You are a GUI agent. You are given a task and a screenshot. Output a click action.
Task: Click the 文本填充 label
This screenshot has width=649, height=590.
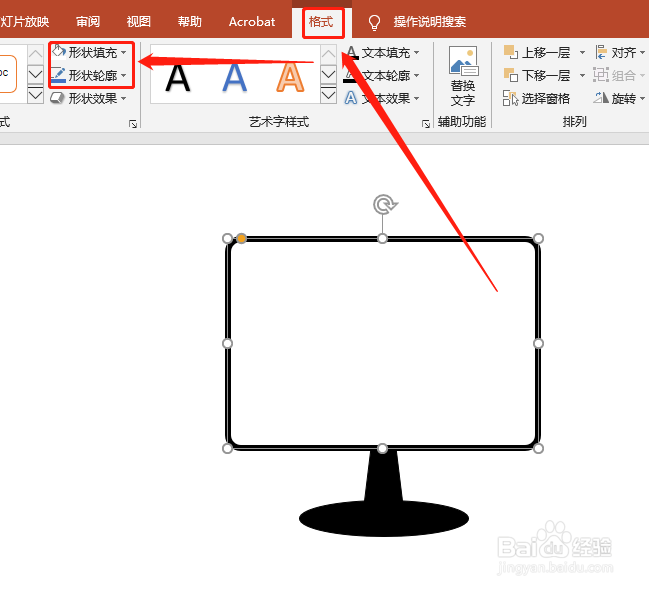tap(386, 53)
